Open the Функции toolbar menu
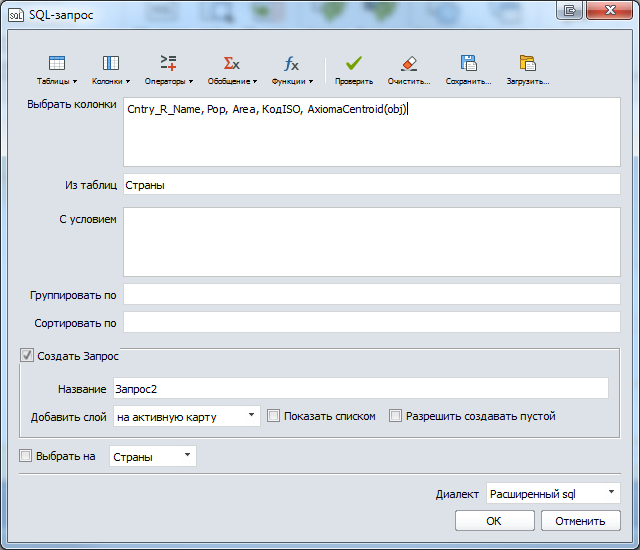 [x=292, y=69]
